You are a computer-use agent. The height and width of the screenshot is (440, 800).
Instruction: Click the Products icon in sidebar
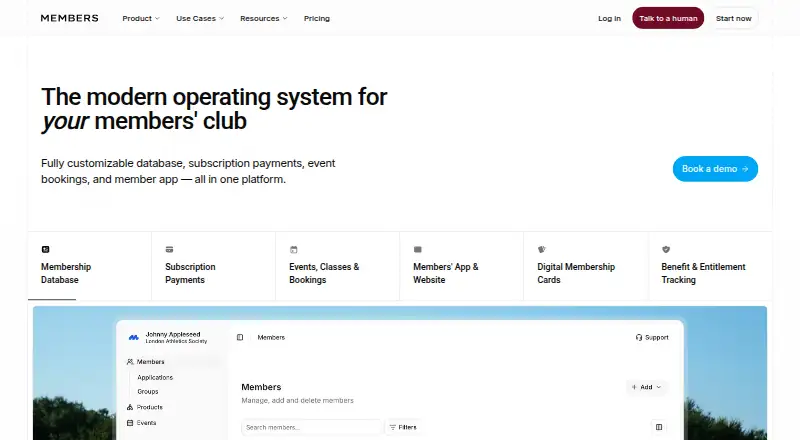[130, 407]
